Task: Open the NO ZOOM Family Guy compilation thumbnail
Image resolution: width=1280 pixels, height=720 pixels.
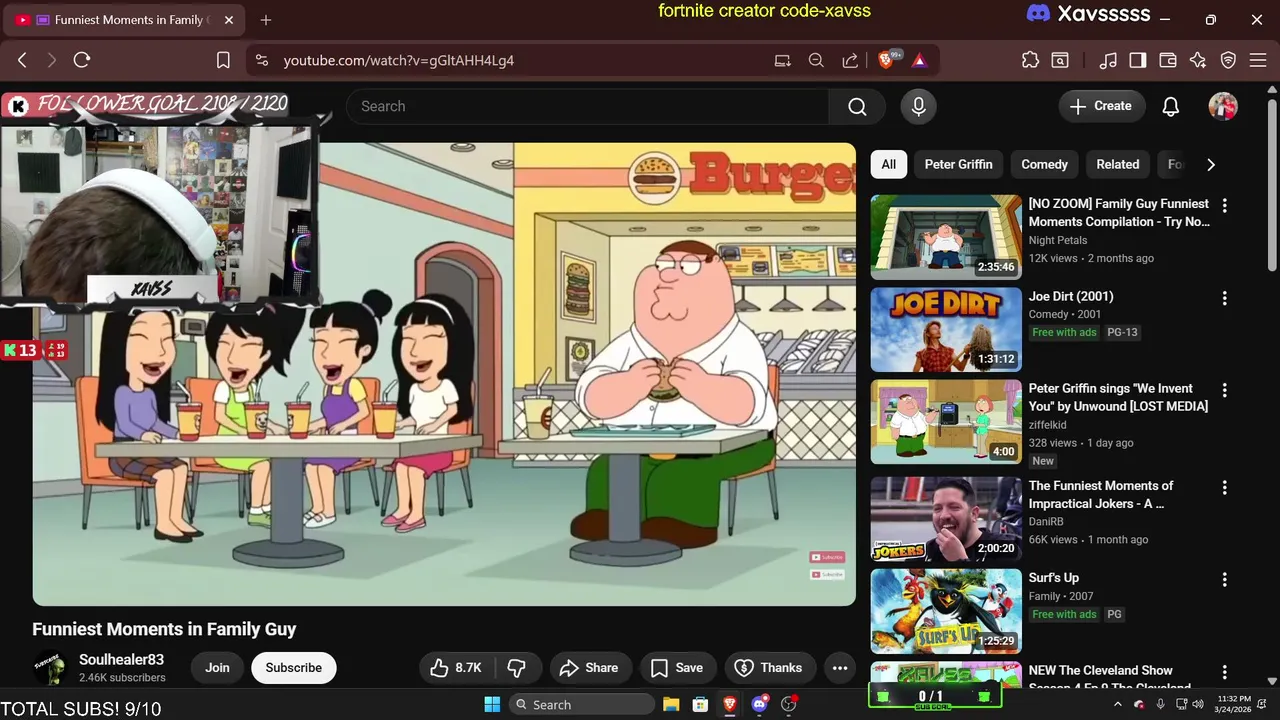Action: [x=946, y=237]
